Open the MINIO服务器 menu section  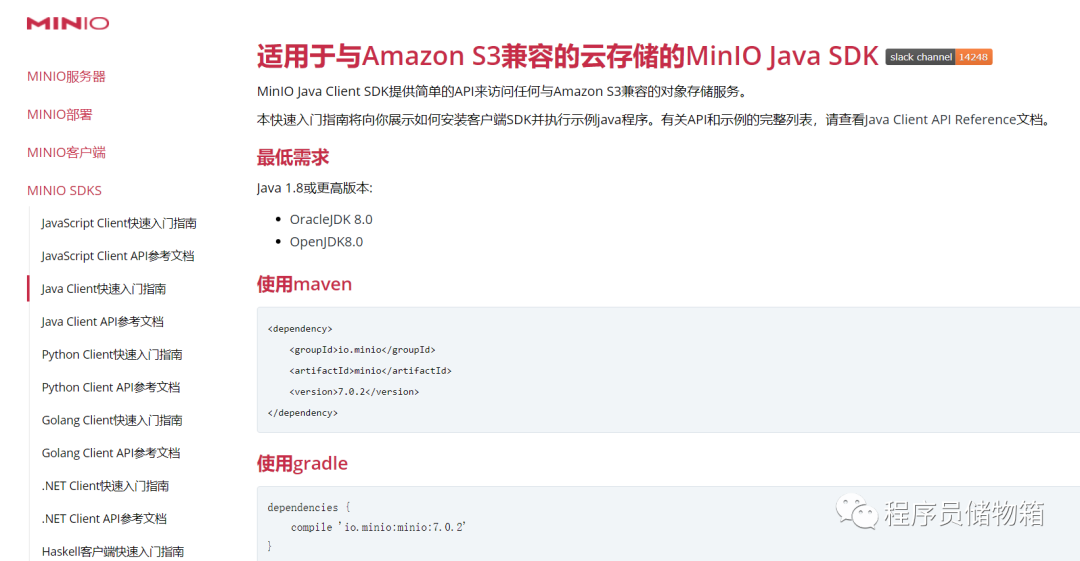coord(66,76)
